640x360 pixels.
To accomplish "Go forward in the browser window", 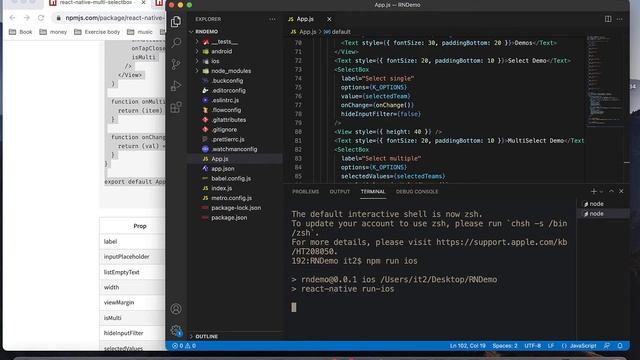I will [x=27, y=18].
